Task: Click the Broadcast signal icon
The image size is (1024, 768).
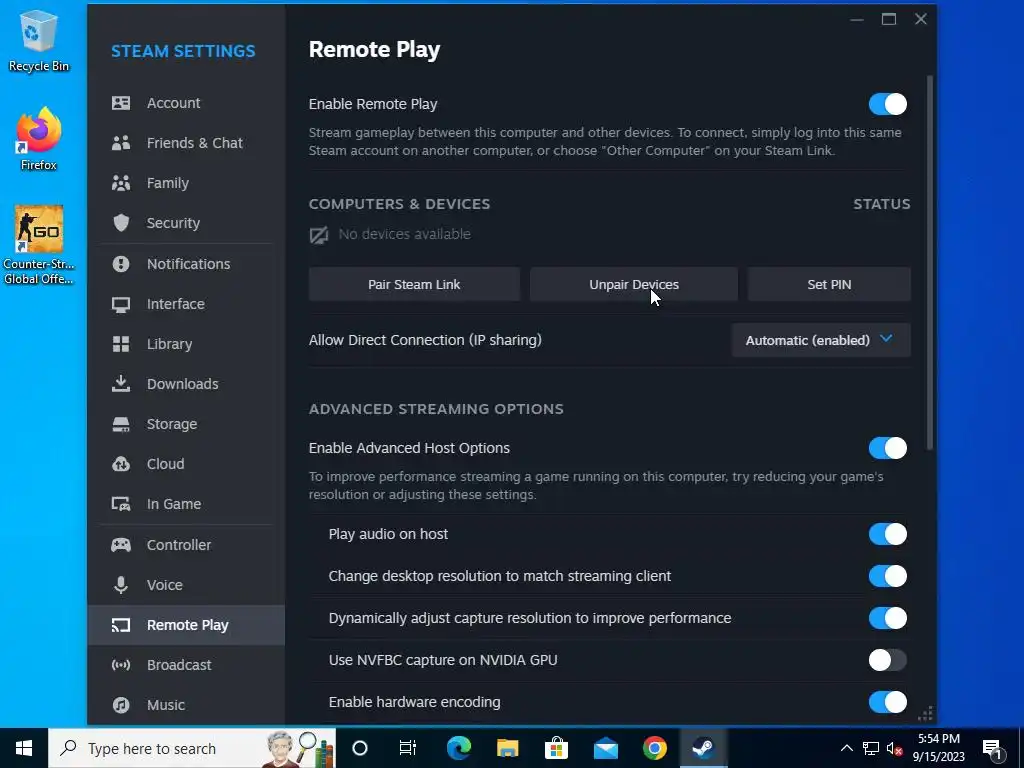Action: click(121, 665)
